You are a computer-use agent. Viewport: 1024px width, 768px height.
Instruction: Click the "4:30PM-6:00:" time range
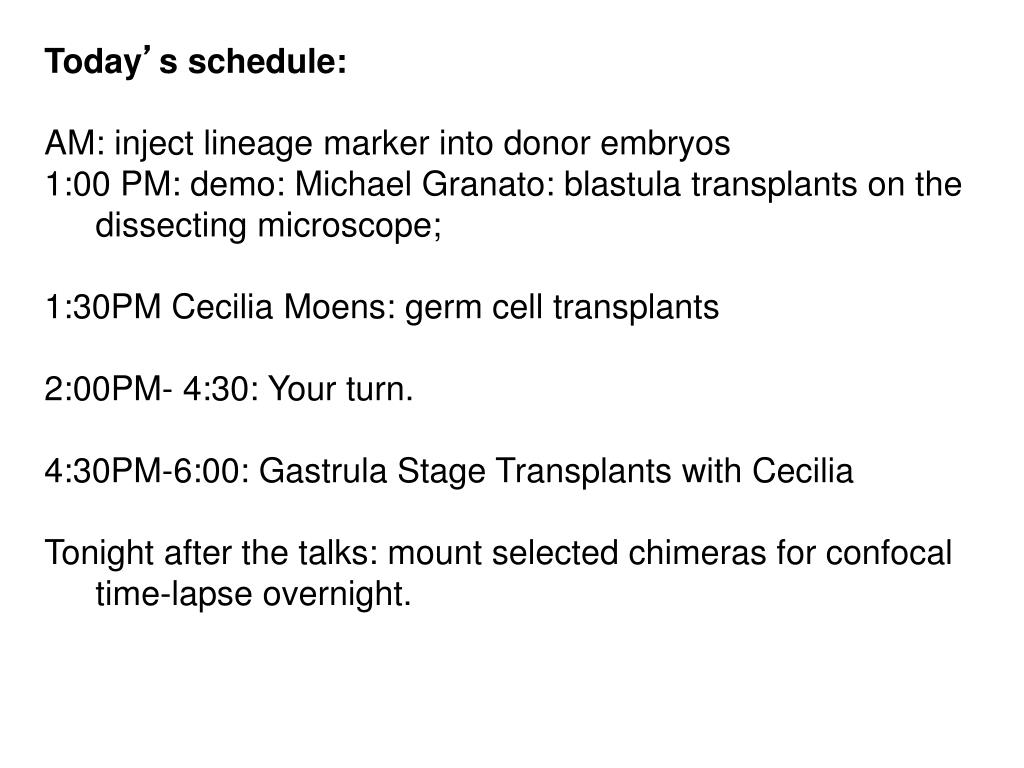pyautogui.click(x=147, y=471)
